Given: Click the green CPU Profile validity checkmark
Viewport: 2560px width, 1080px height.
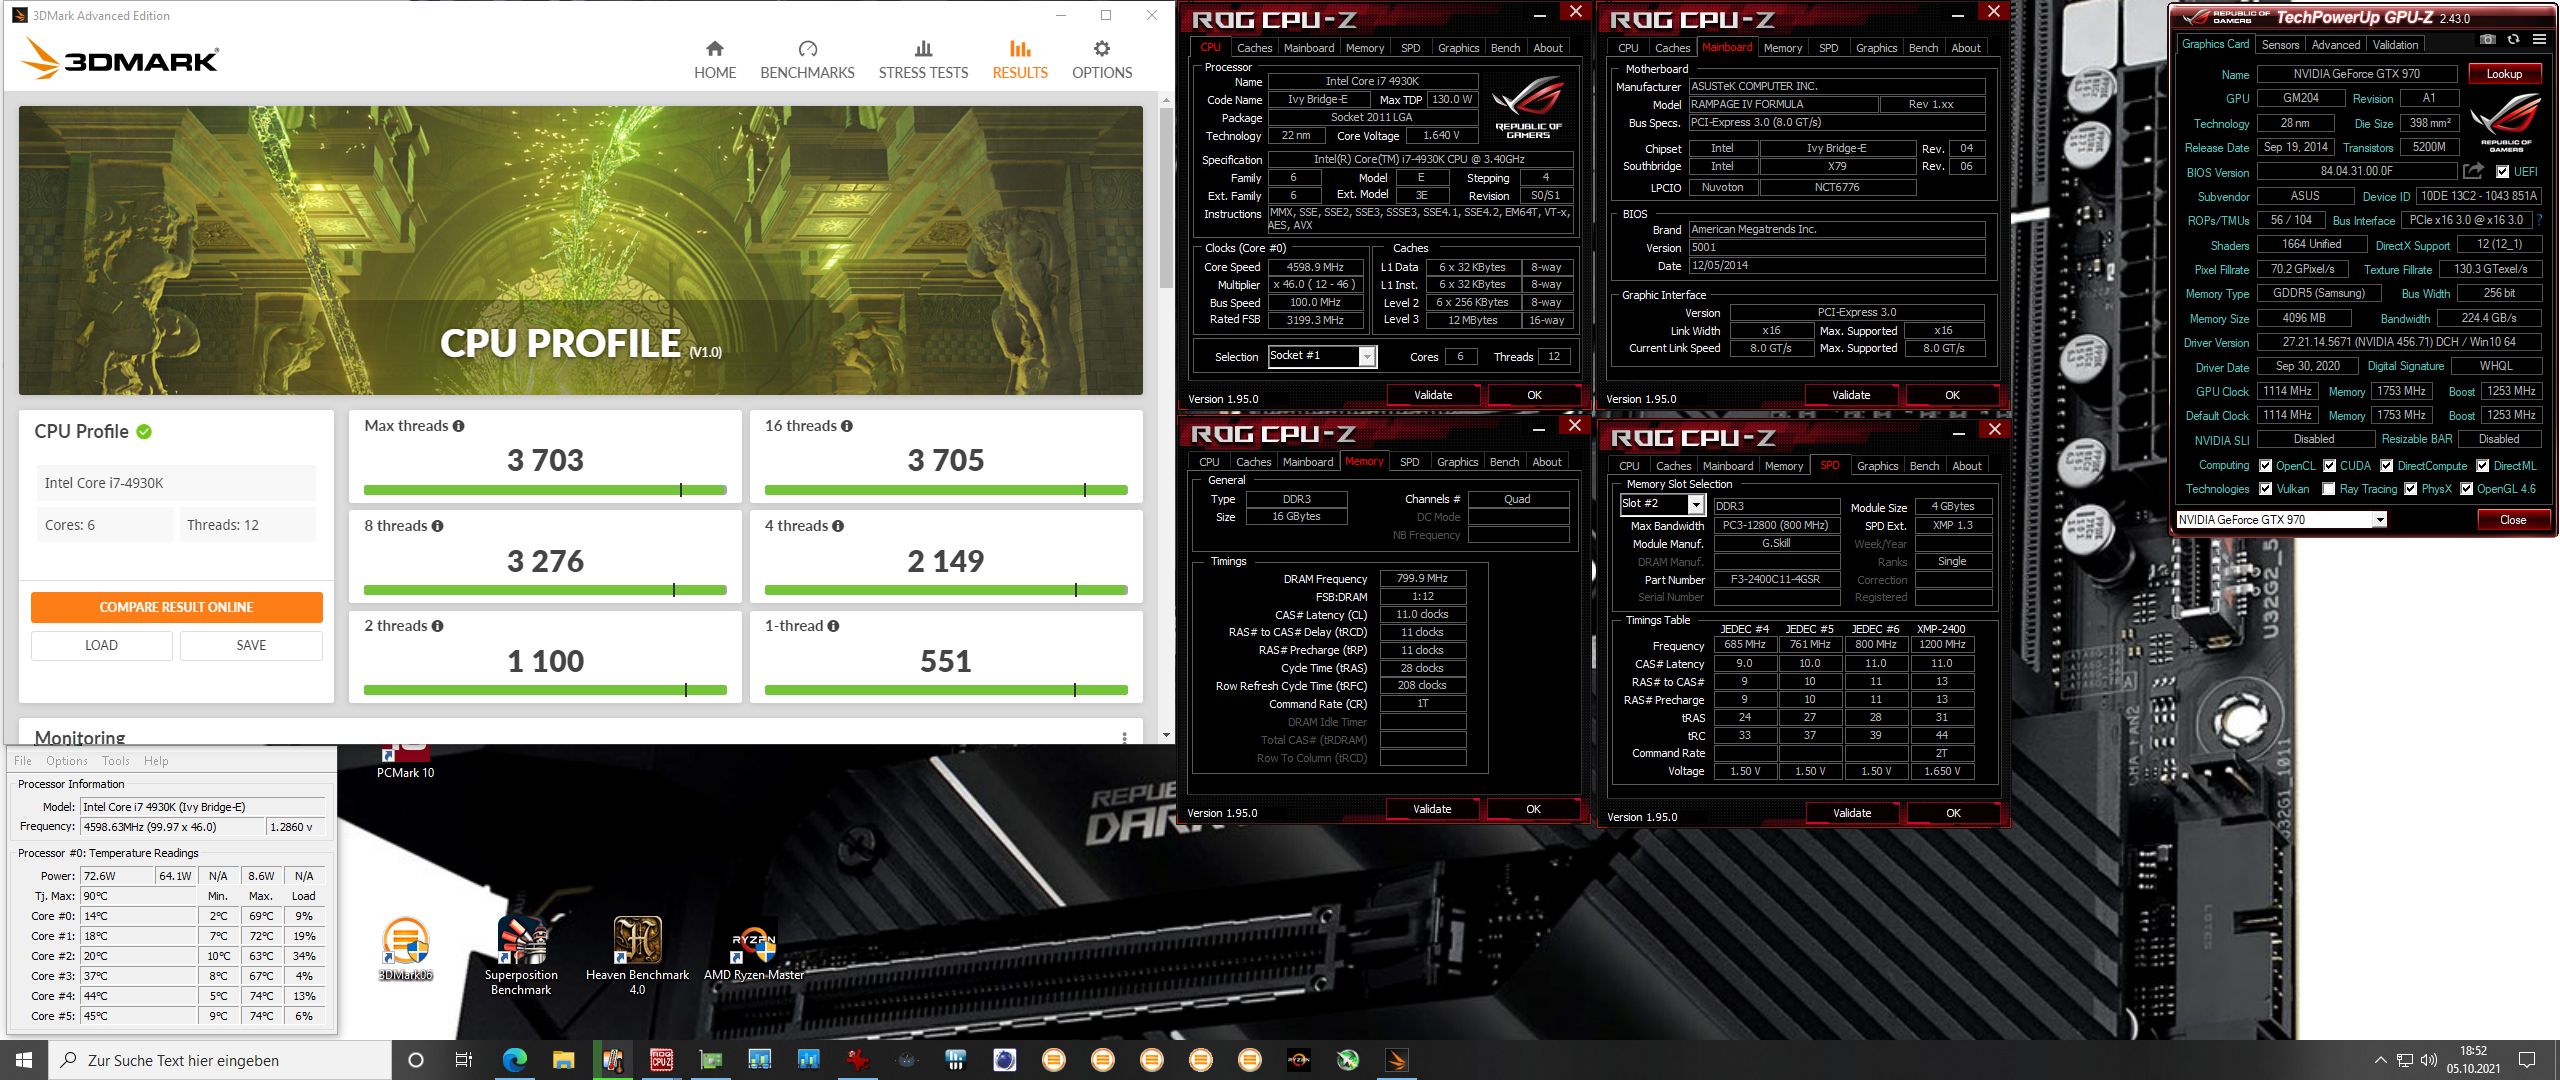Looking at the screenshot, I should 144,432.
